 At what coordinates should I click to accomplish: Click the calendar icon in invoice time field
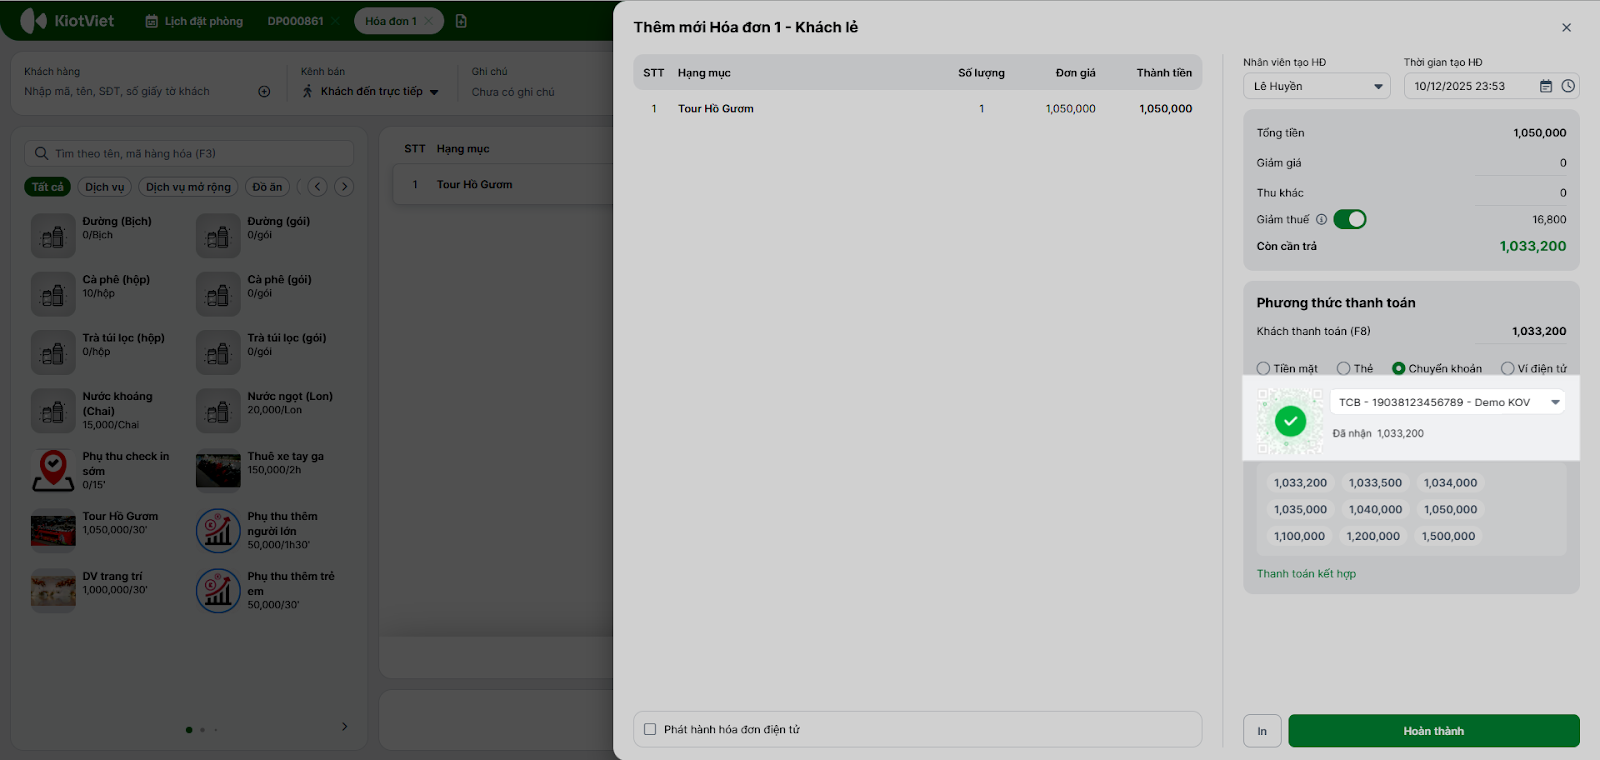click(x=1546, y=86)
